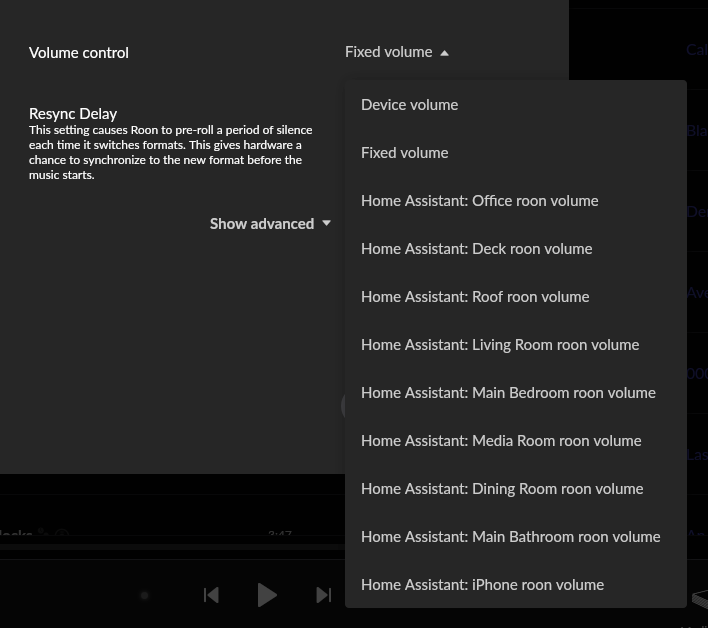Select Device volume option
Viewport: 708px width, 628px height.
point(409,105)
